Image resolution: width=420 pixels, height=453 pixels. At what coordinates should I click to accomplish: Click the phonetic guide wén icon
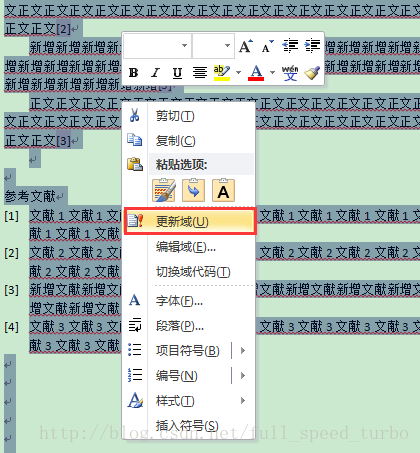click(290, 73)
